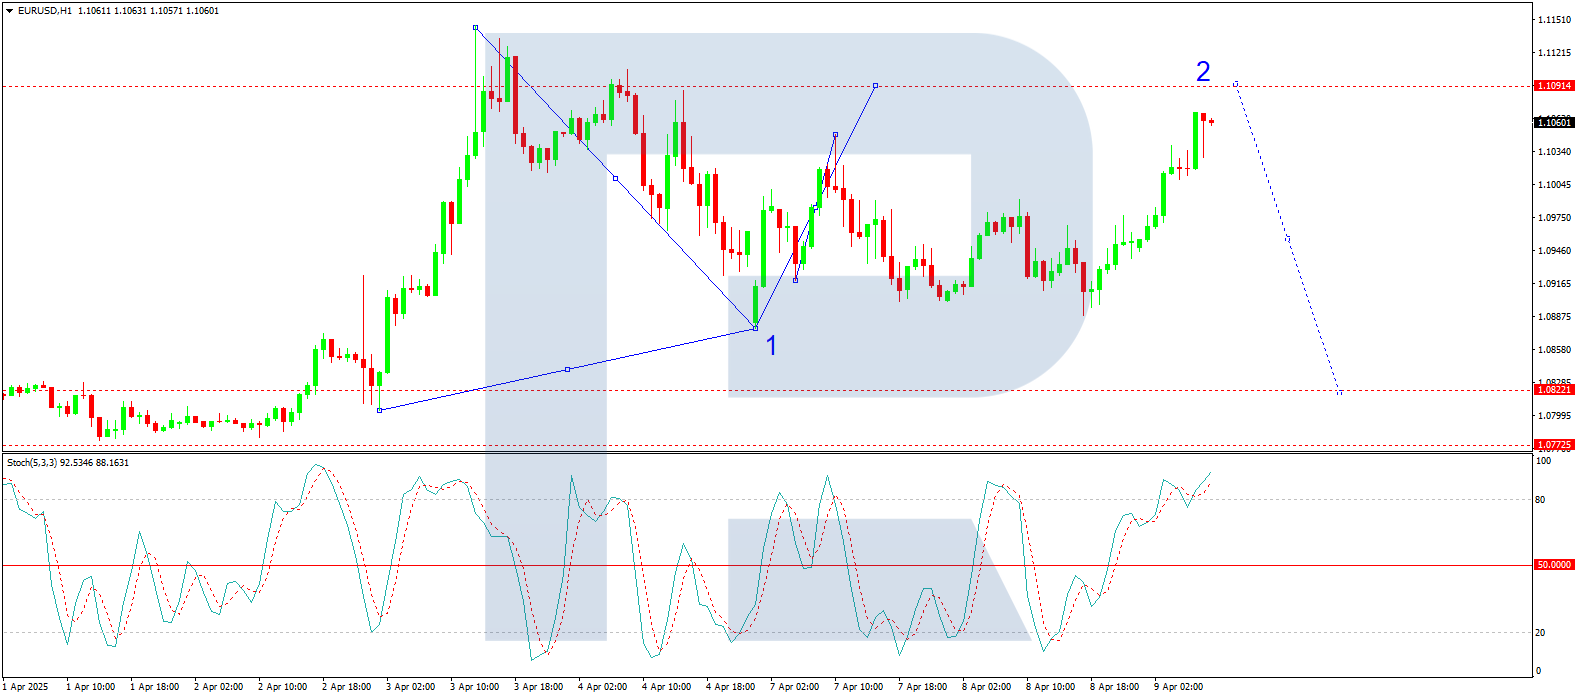Click the 1.09750 price axis label
Image resolution: width=1578 pixels, height=698 pixels.
coord(1554,218)
